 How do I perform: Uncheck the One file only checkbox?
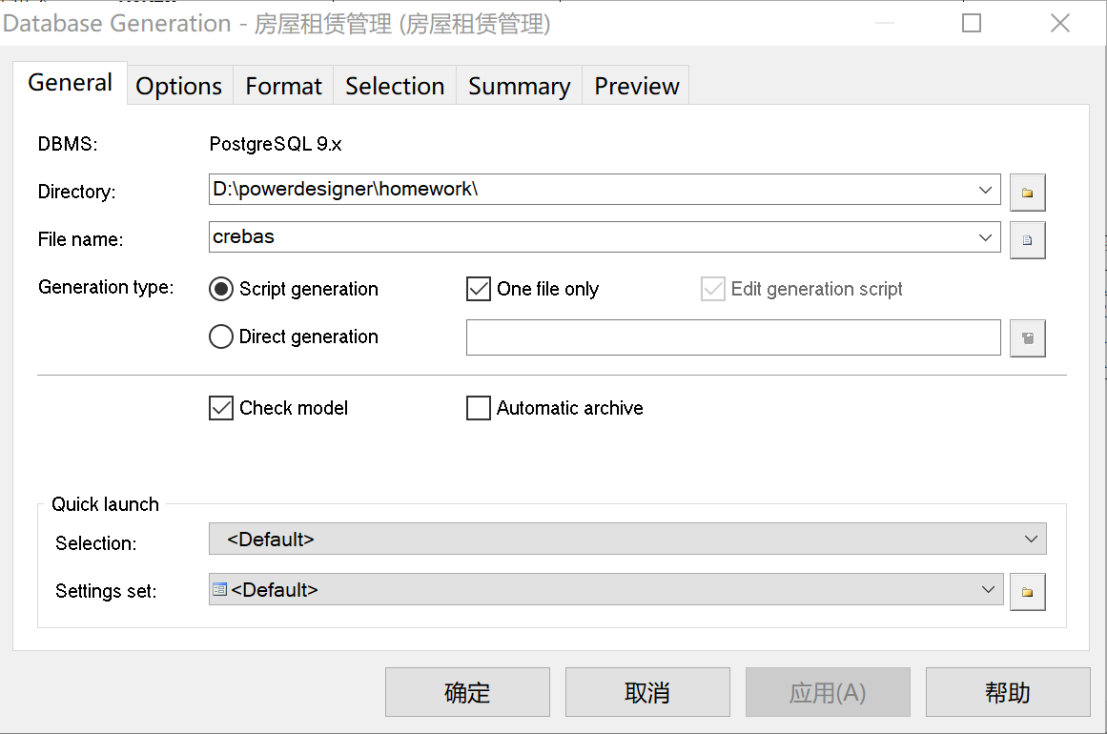(x=478, y=289)
